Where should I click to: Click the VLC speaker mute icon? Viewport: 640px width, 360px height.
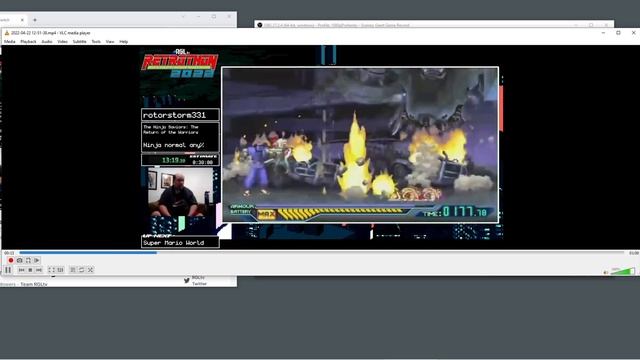click(606, 272)
